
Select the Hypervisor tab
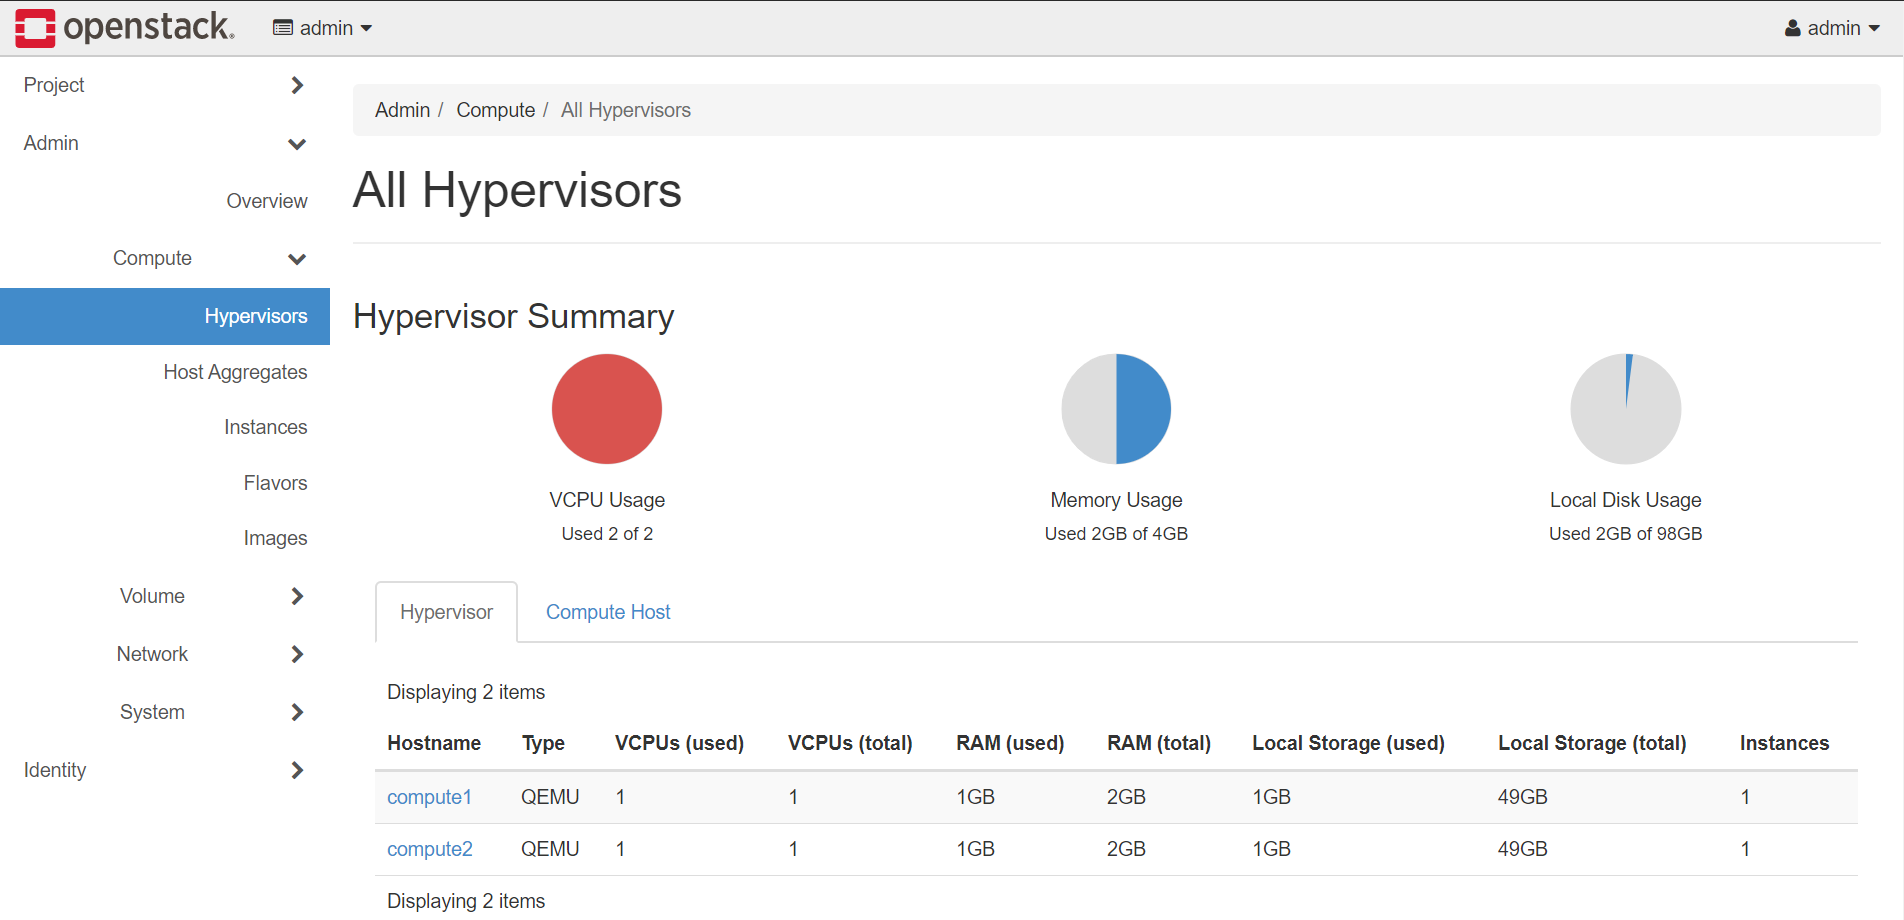(x=446, y=612)
